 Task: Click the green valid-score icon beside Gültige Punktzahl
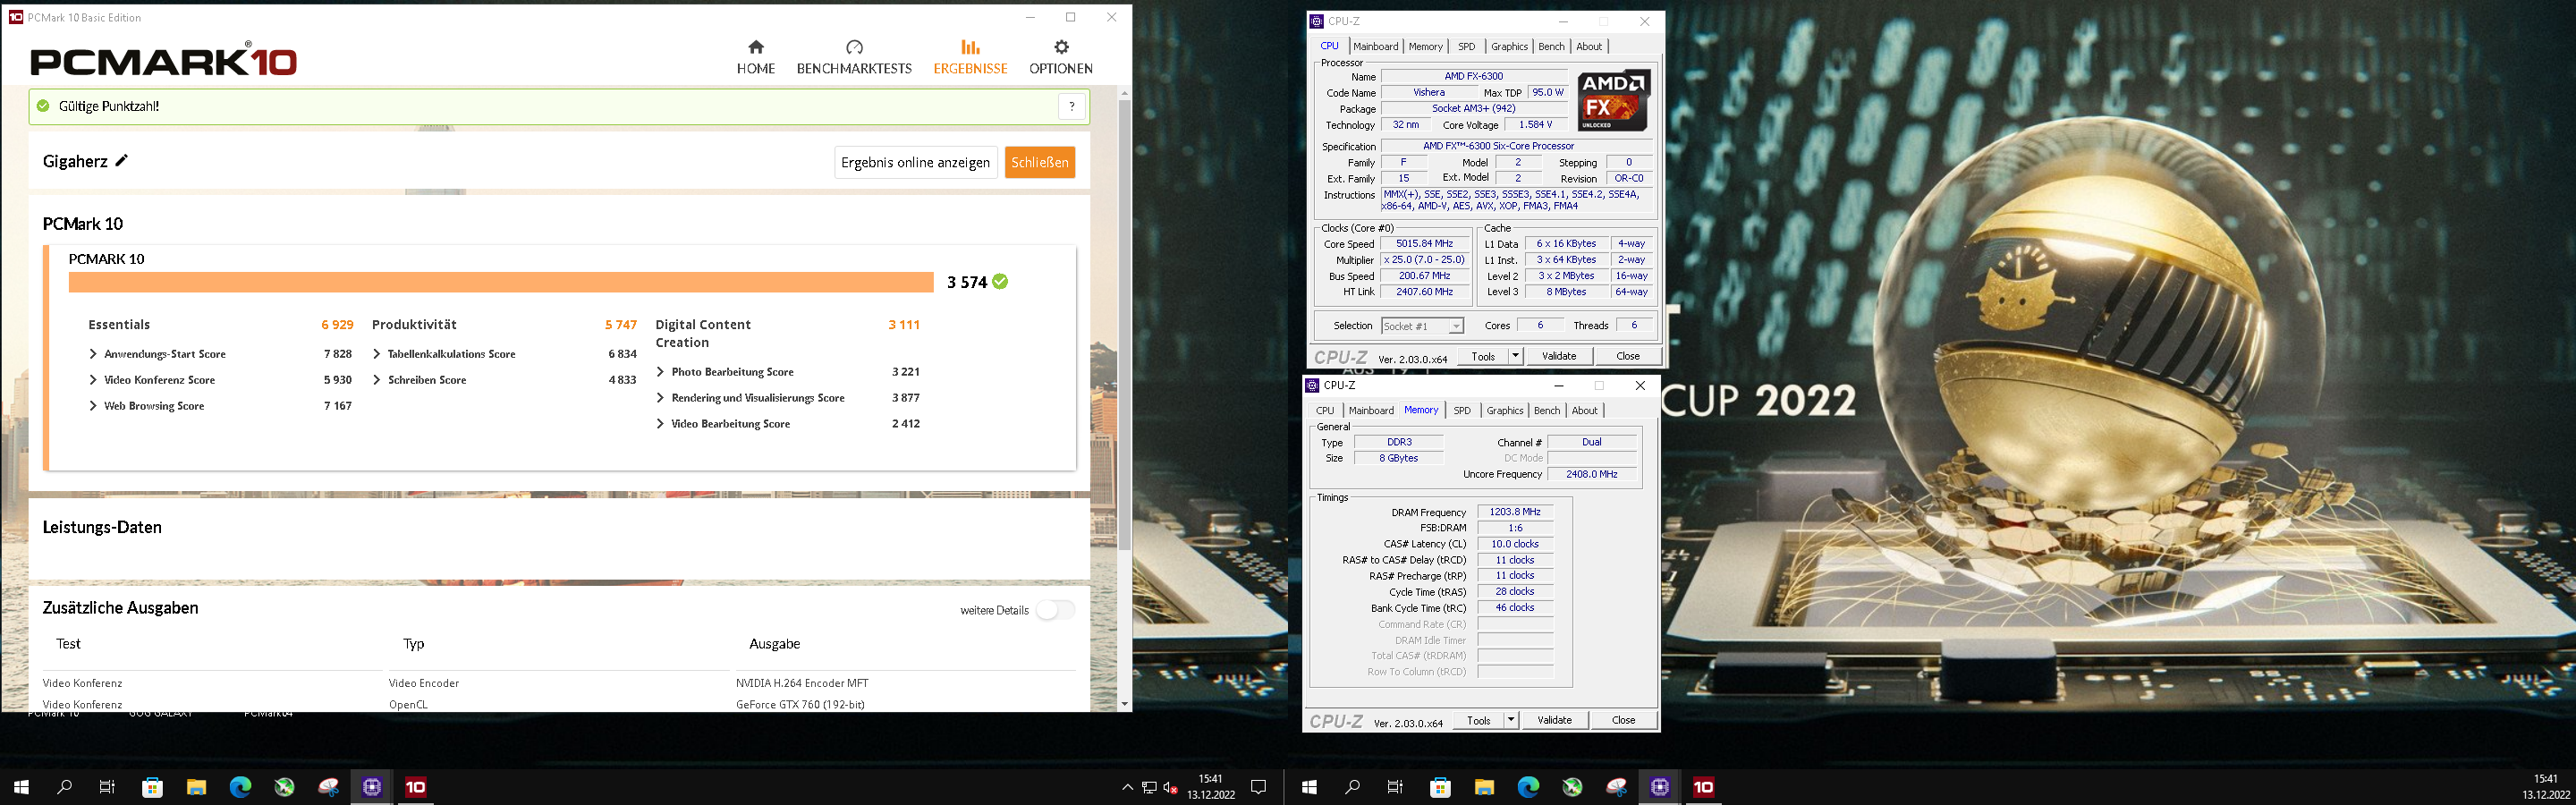[x=42, y=106]
